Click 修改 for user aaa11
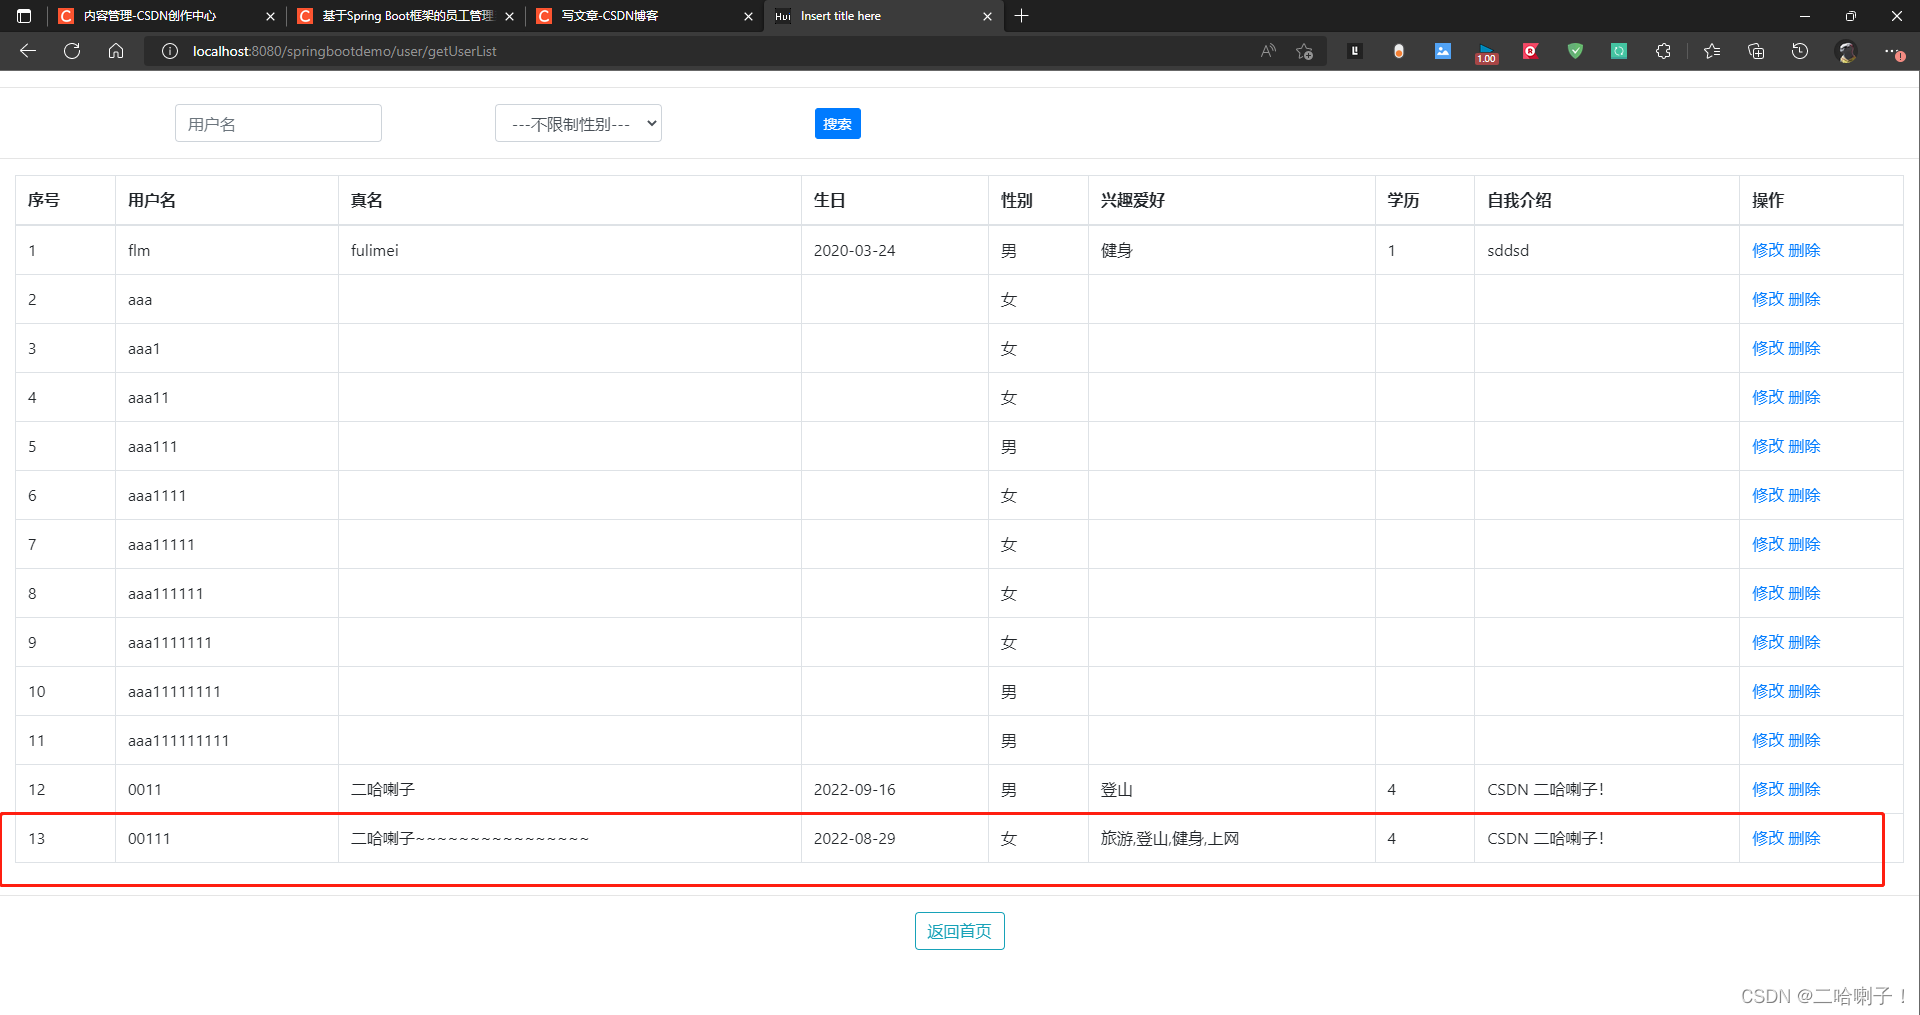The width and height of the screenshot is (1920, 1015). pos(1768,397)
